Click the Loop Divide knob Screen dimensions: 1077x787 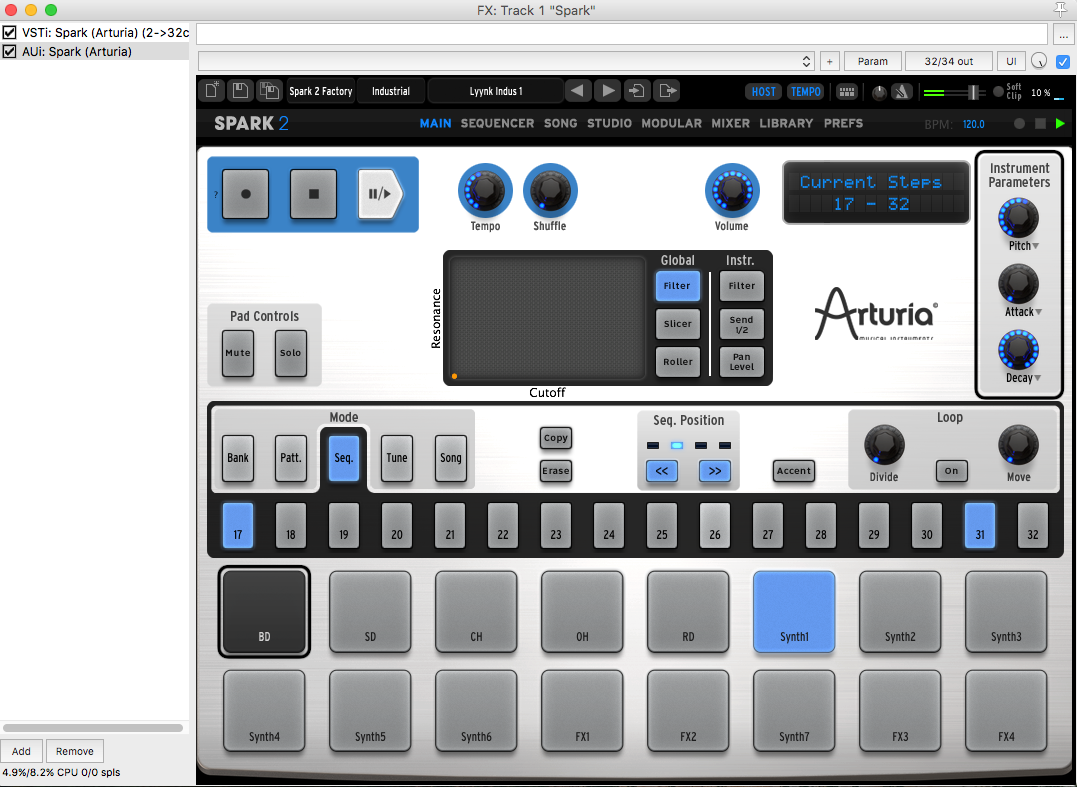884,445
